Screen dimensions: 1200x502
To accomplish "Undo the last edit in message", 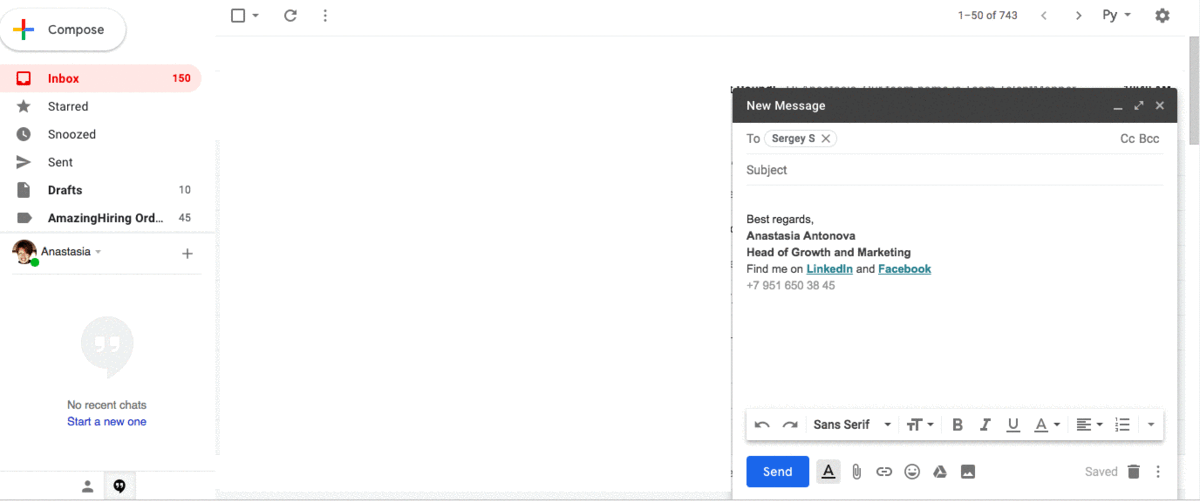I will pyautogui.click(x=762, y=425).
